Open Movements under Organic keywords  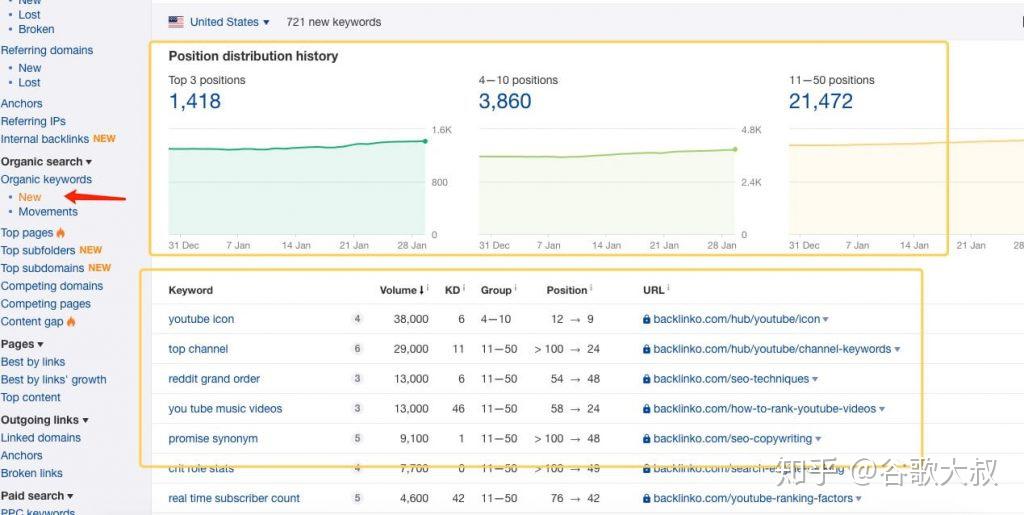(48, 211)
